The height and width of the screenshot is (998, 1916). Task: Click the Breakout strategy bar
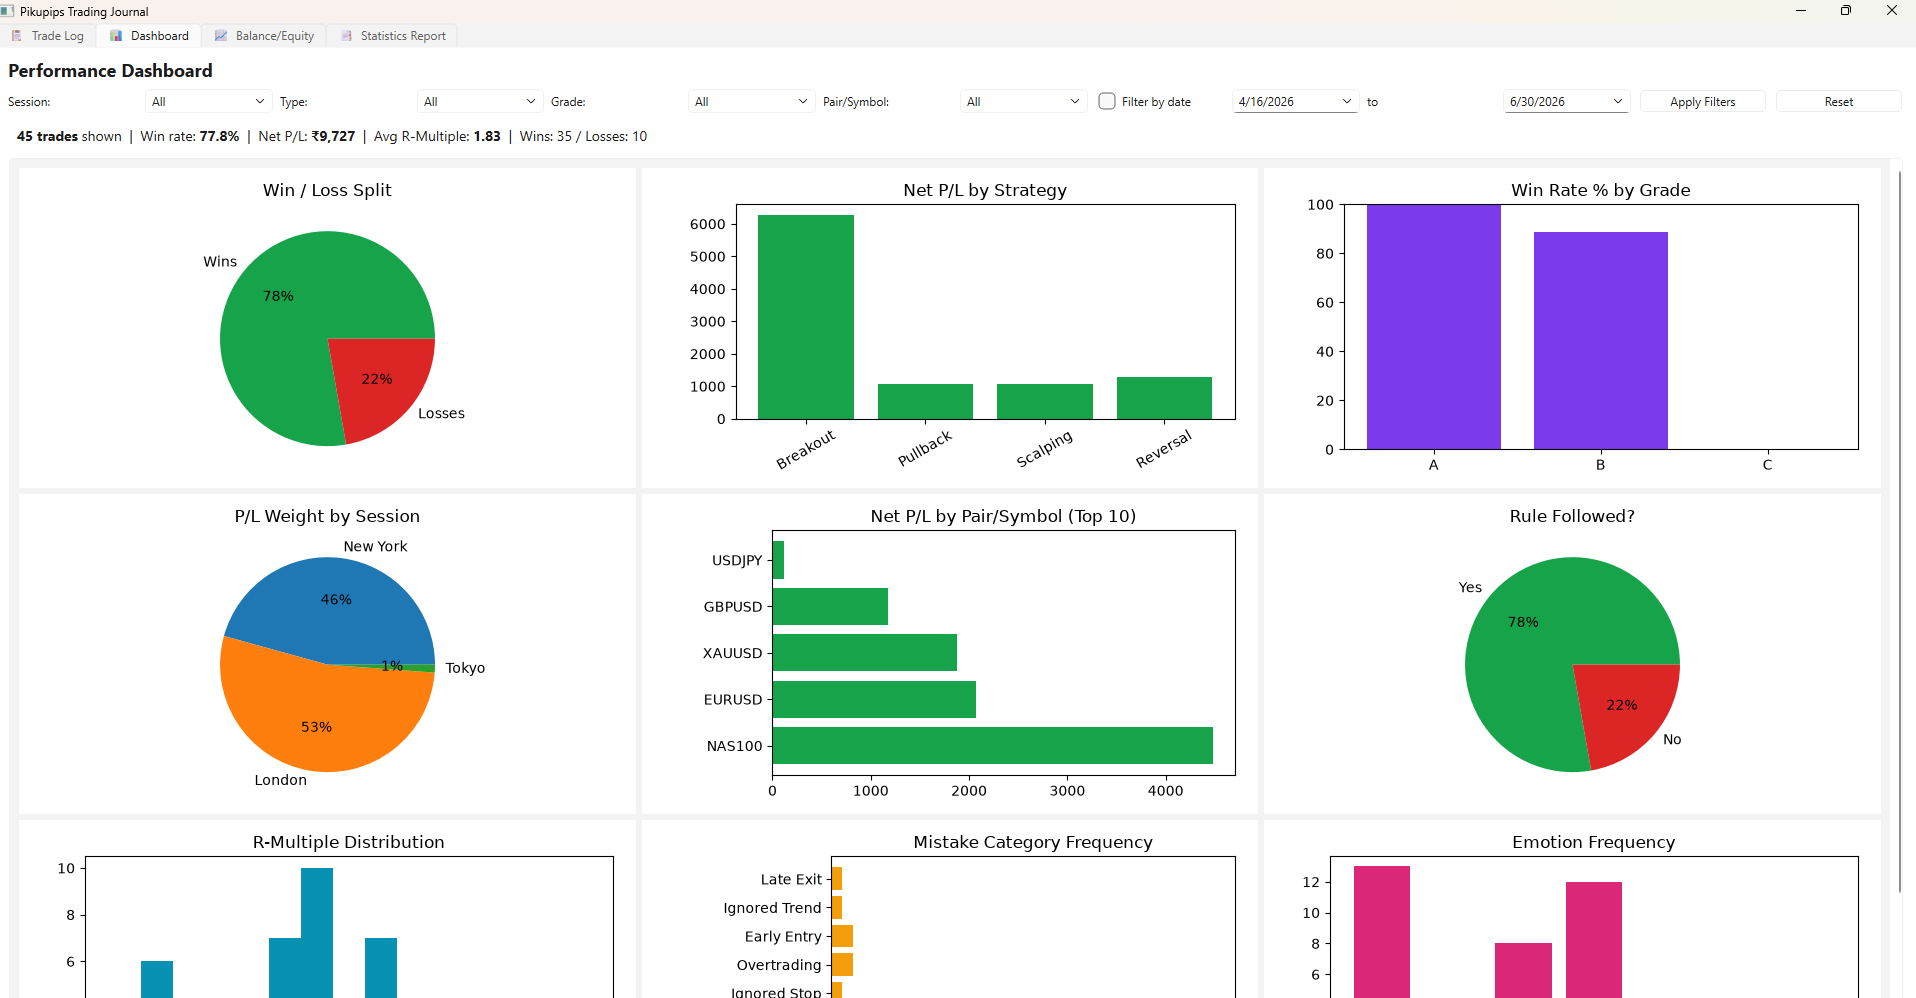pos(806,317)
